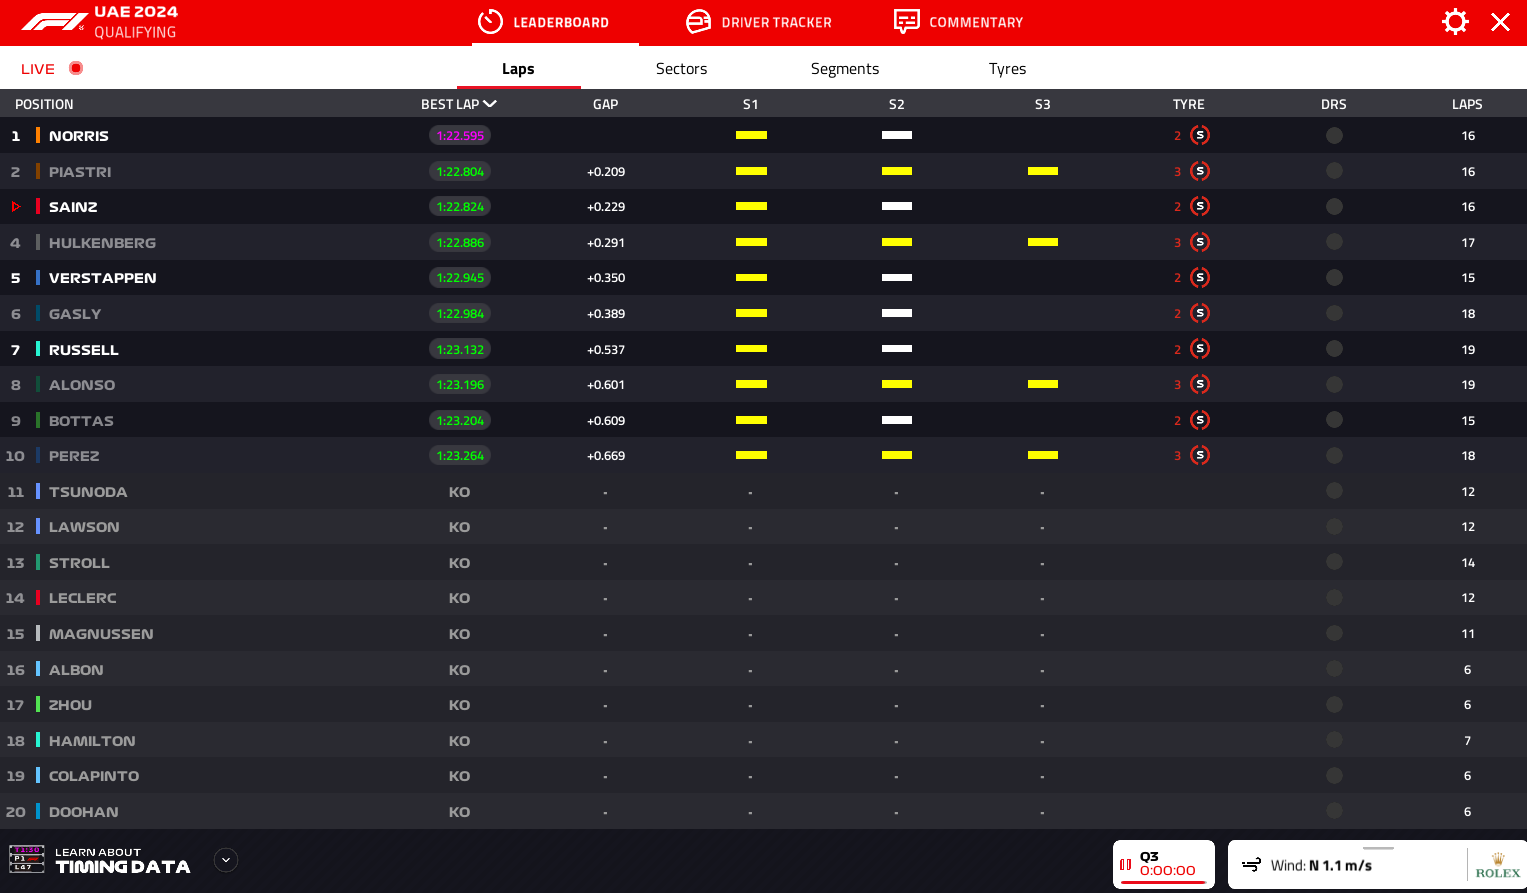Select driver name HAMILTON
This screenshot has height=893, width=1527.
[92, 741]
